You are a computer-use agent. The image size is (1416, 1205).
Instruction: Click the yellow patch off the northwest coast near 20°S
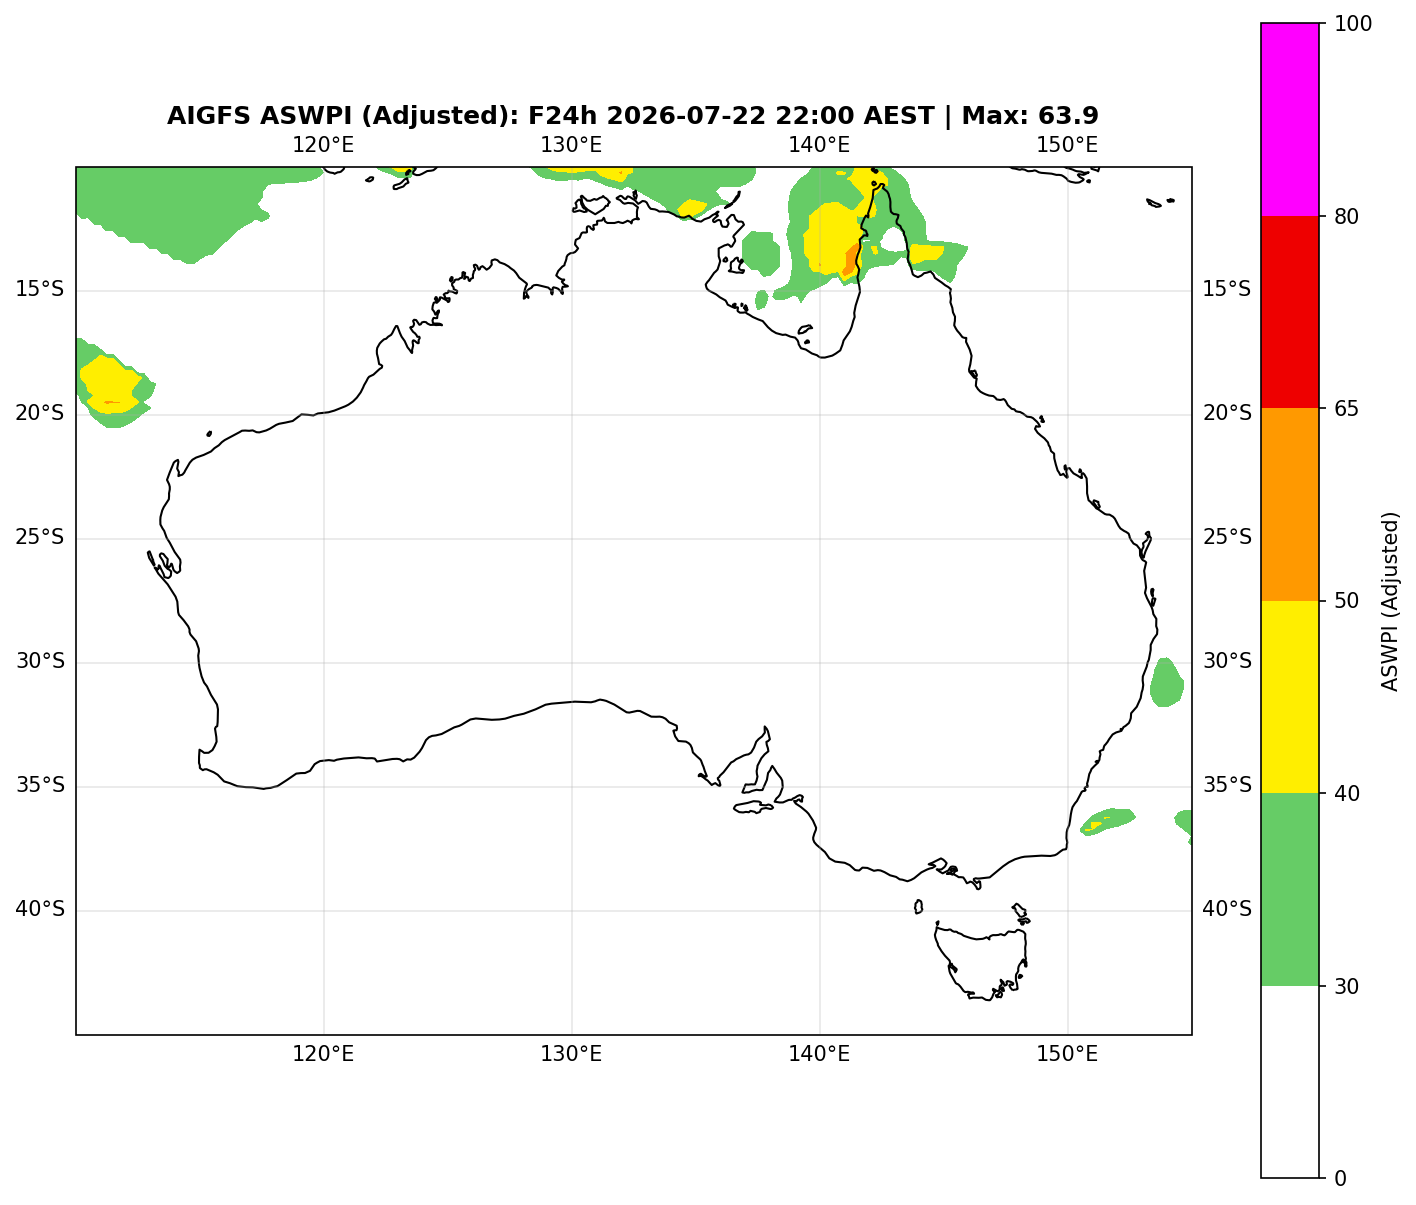[x=110, y=385]
